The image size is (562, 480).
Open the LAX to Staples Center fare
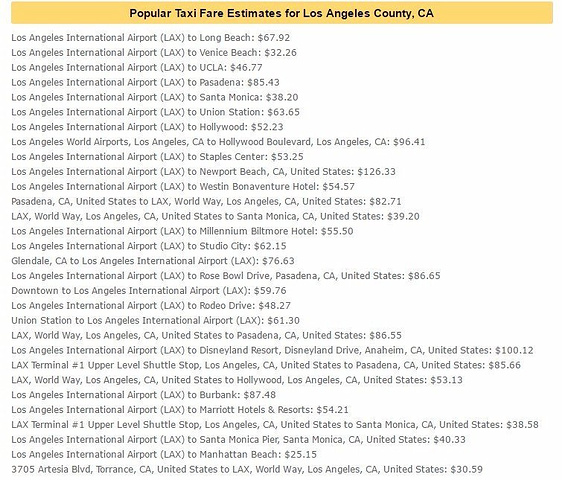click(x=157, y=157)
